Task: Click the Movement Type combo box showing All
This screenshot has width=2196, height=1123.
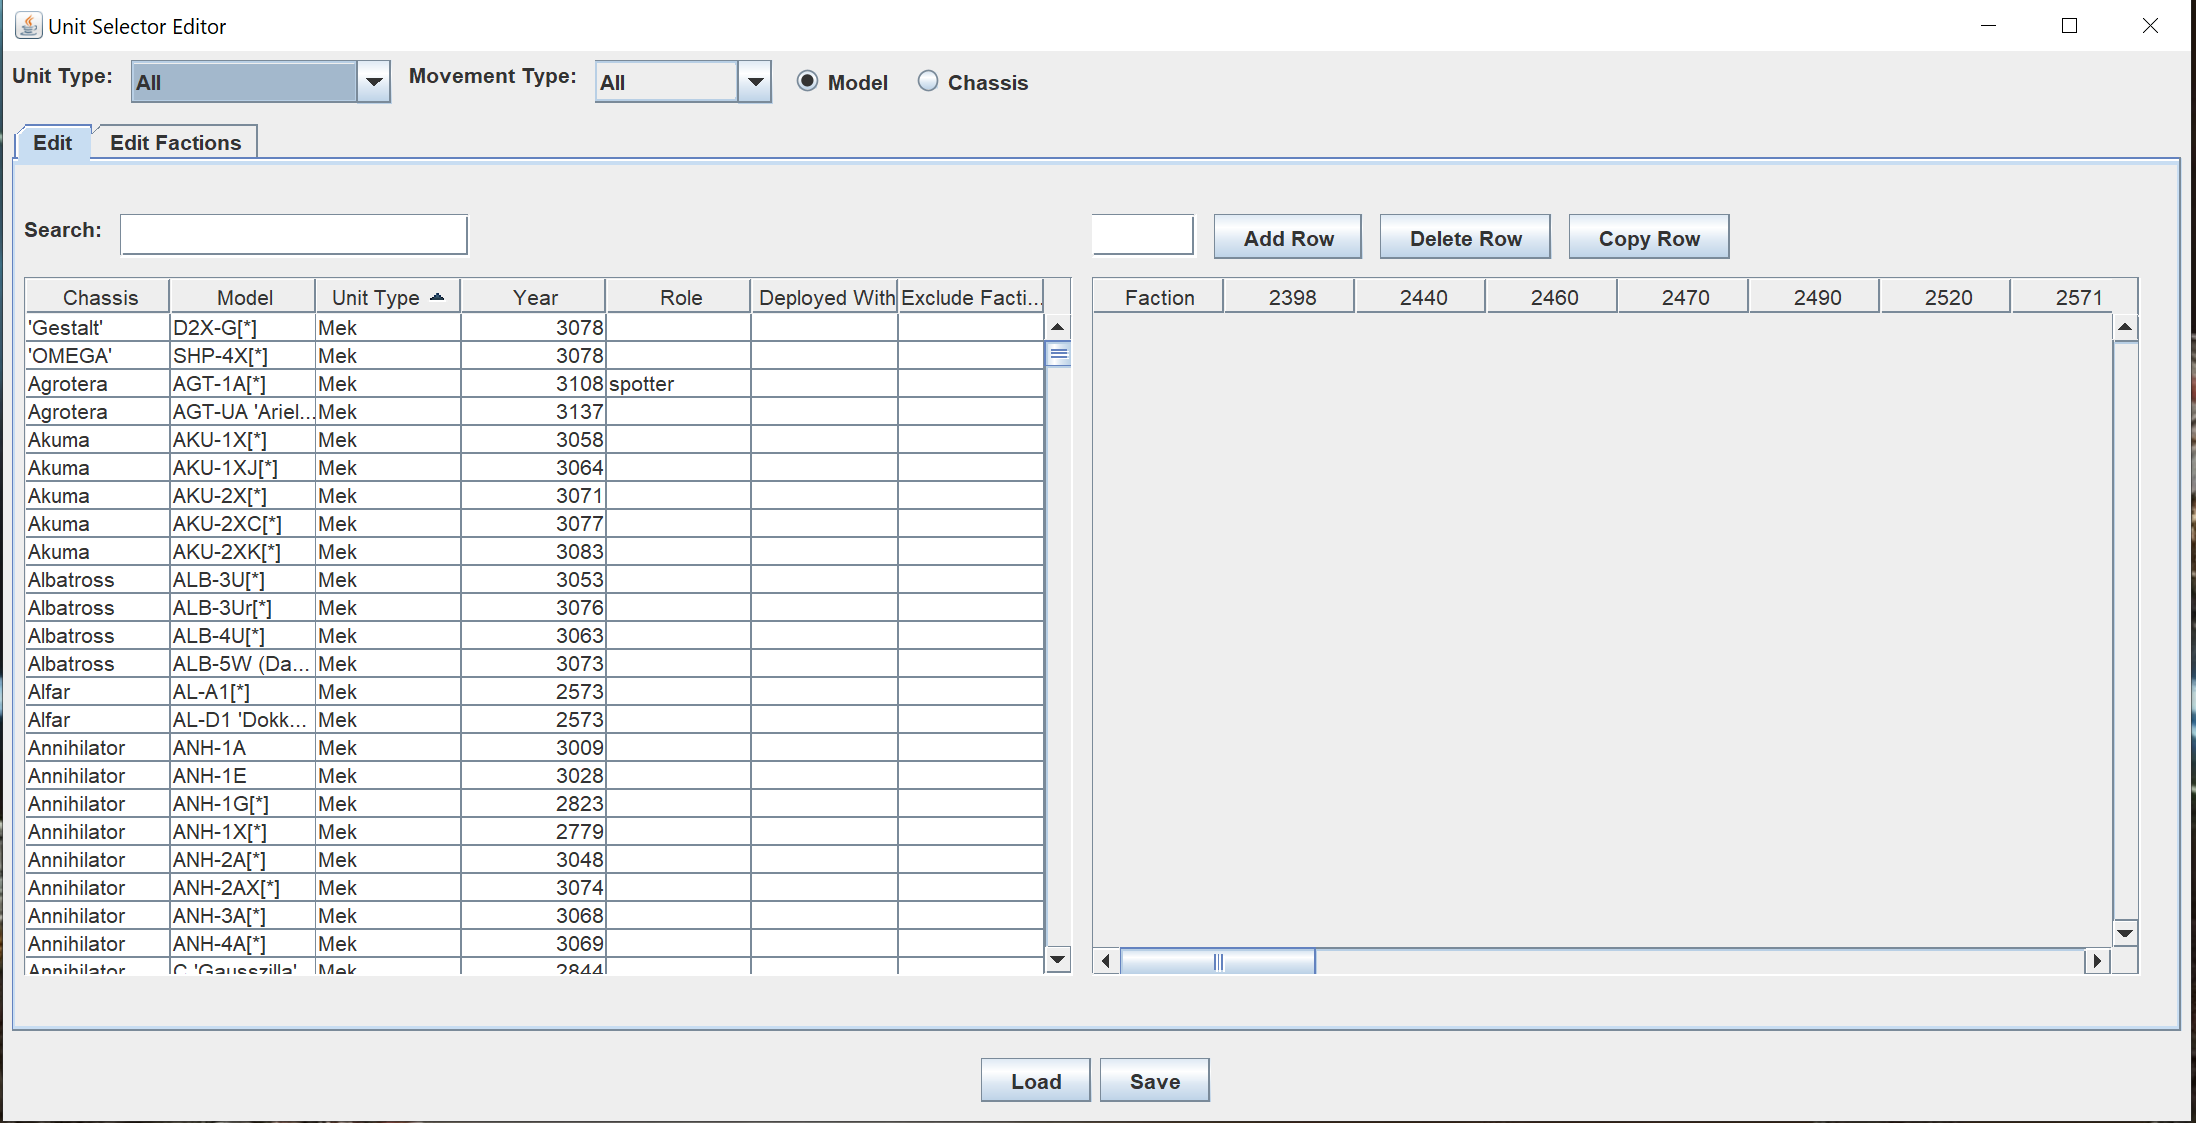Action: click(x=664, y=81)
